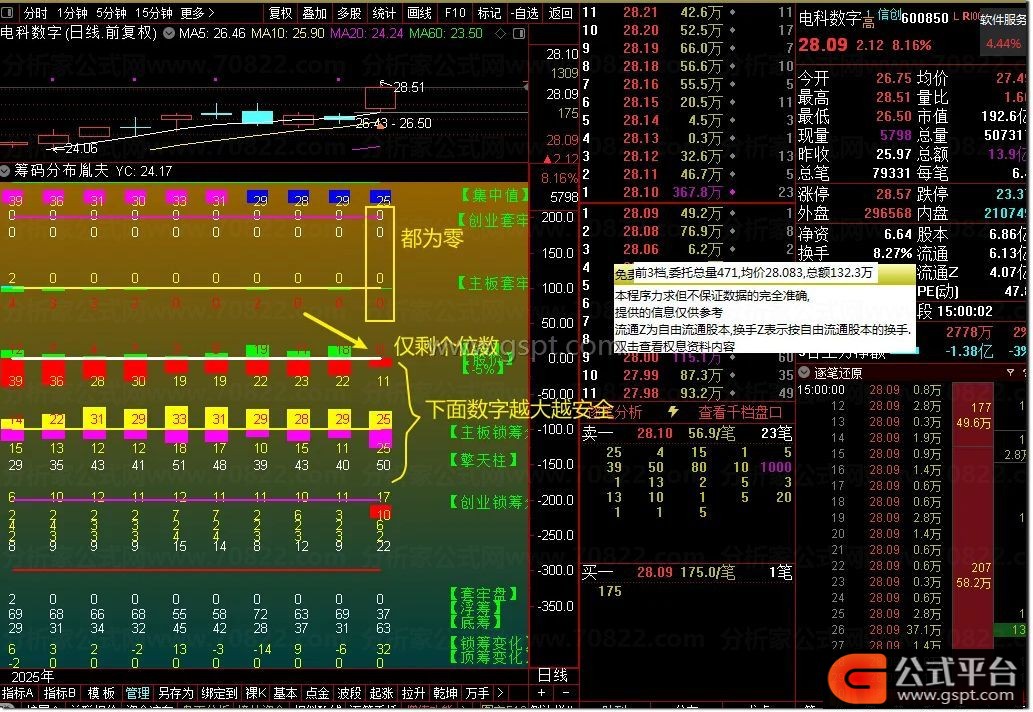Viewport: 1033px width, 712px height.
Task: Click the diamond marker on bid row 27.99
Action: pyautogui.click(x=733, y=375)
